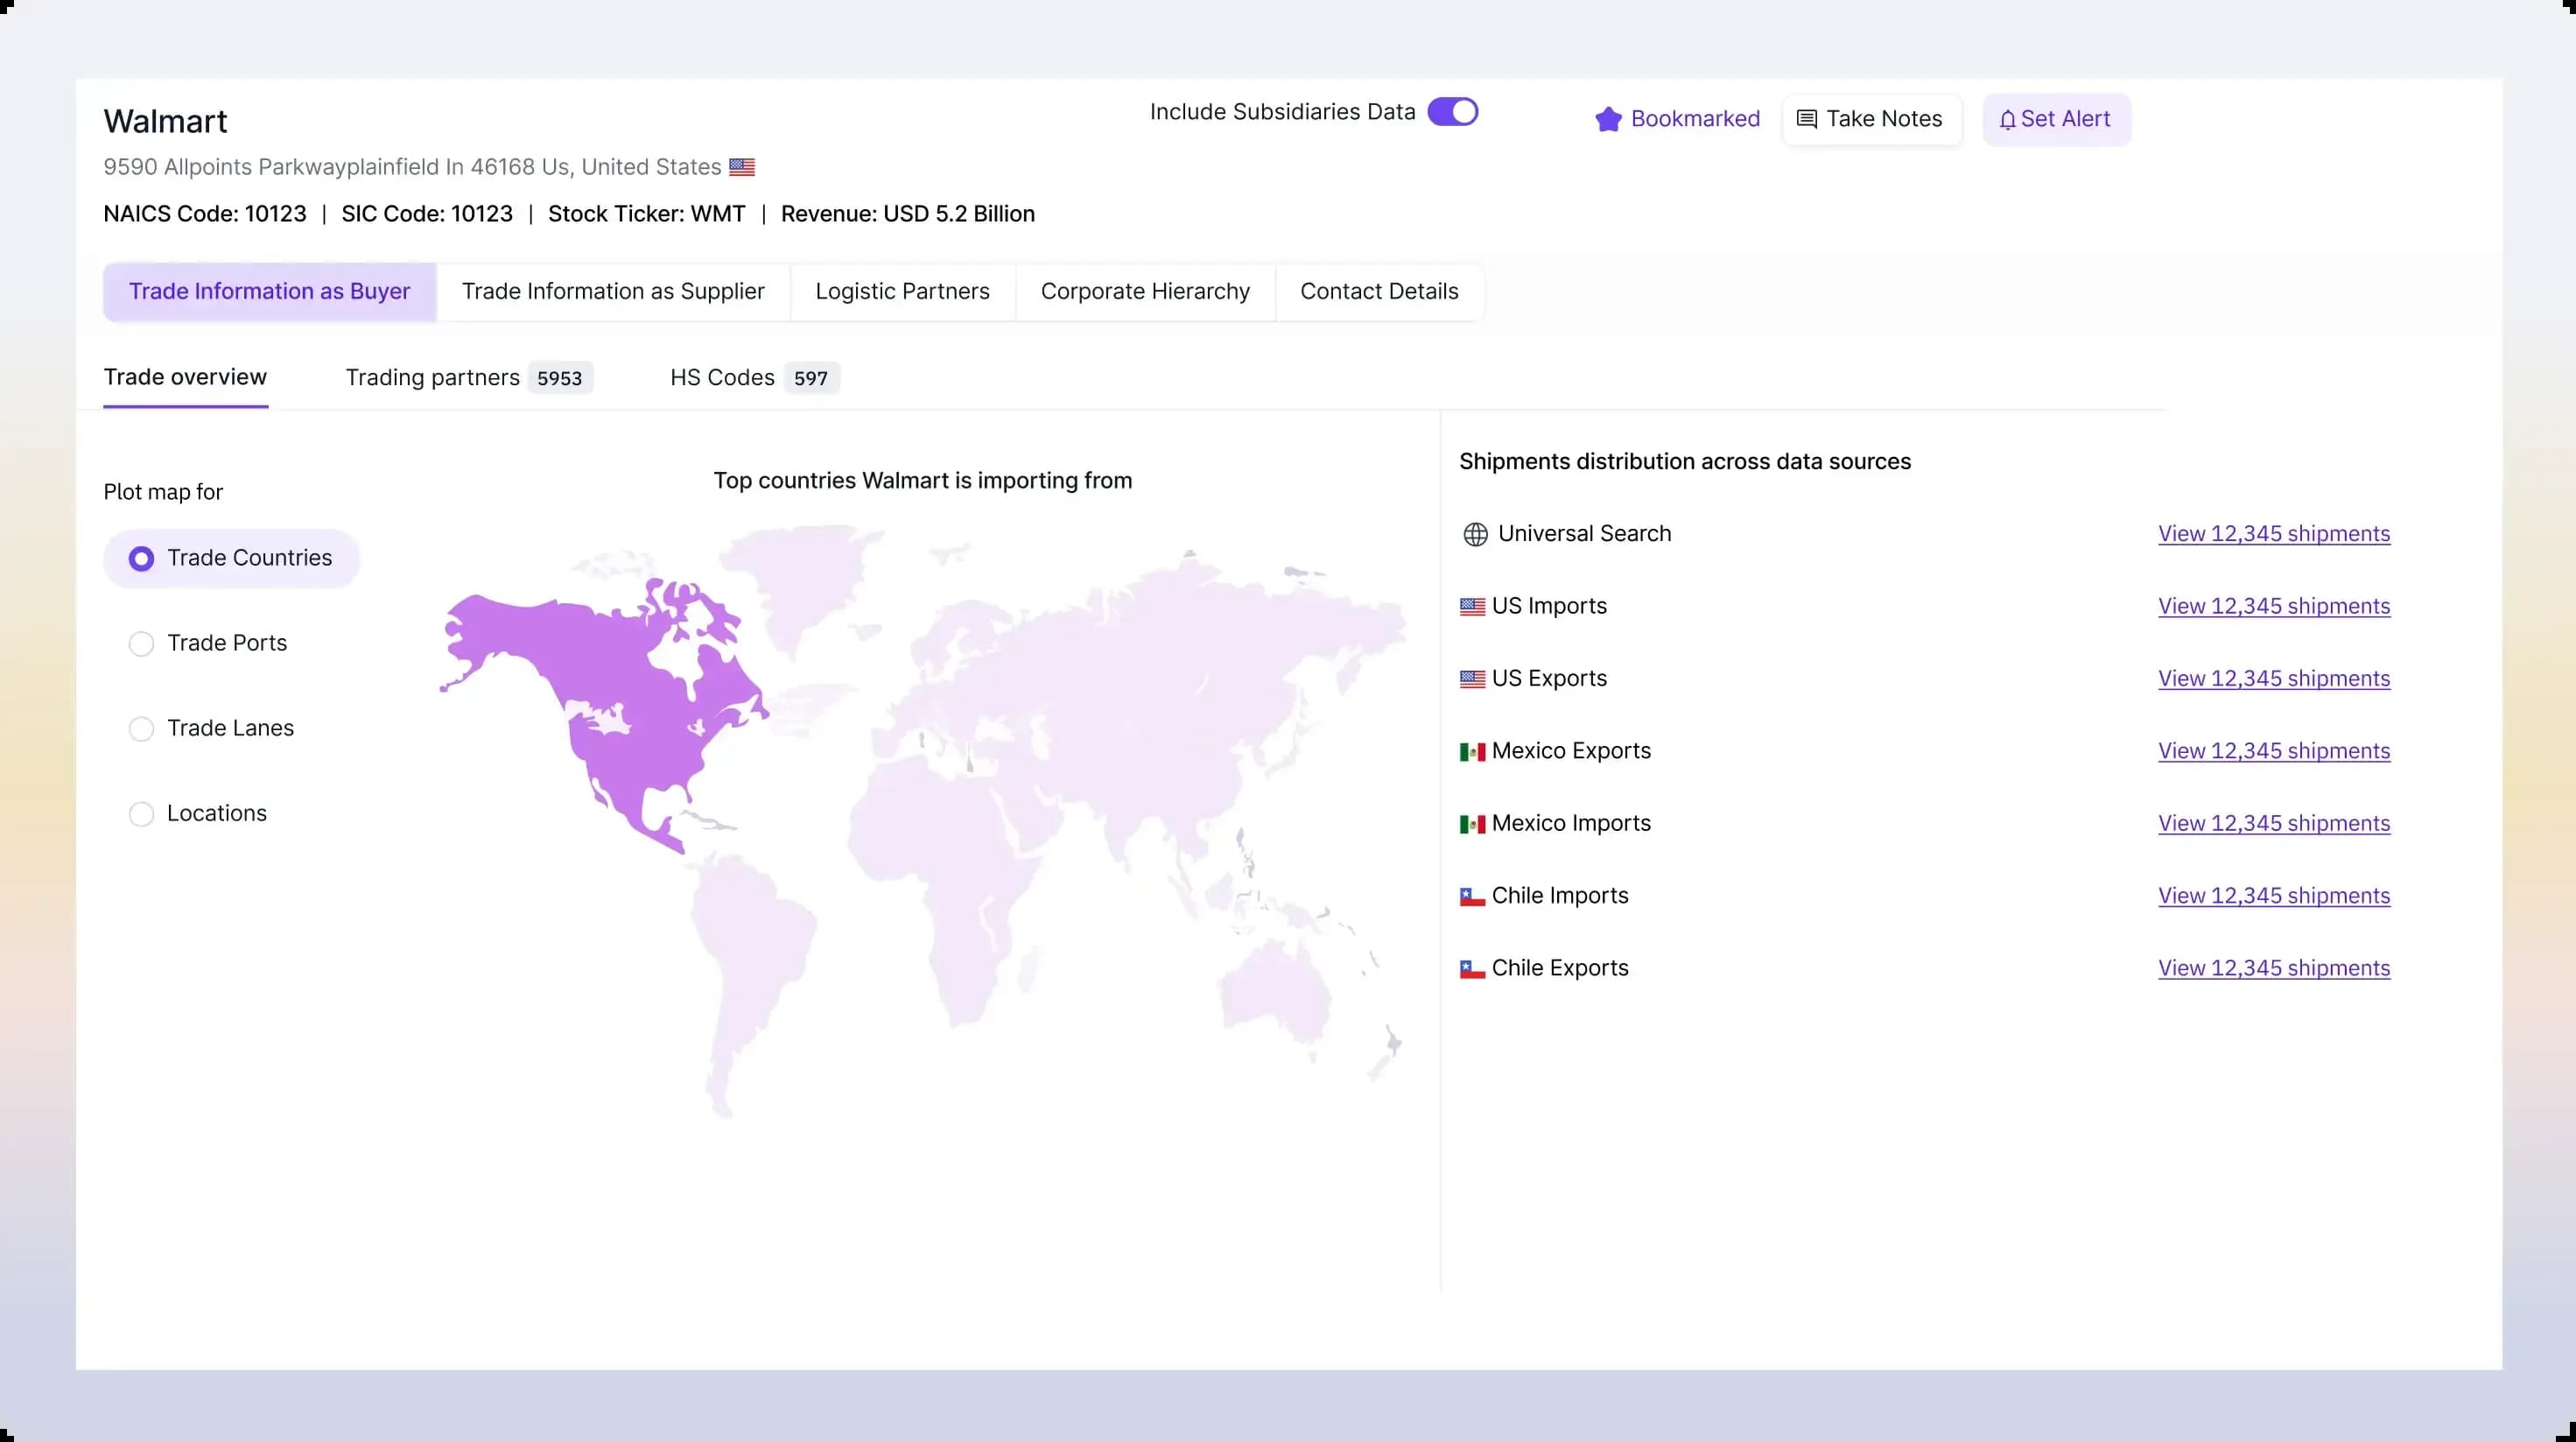
Task: Click the globe icon beside Universal Search
Action: point(1474,533)
